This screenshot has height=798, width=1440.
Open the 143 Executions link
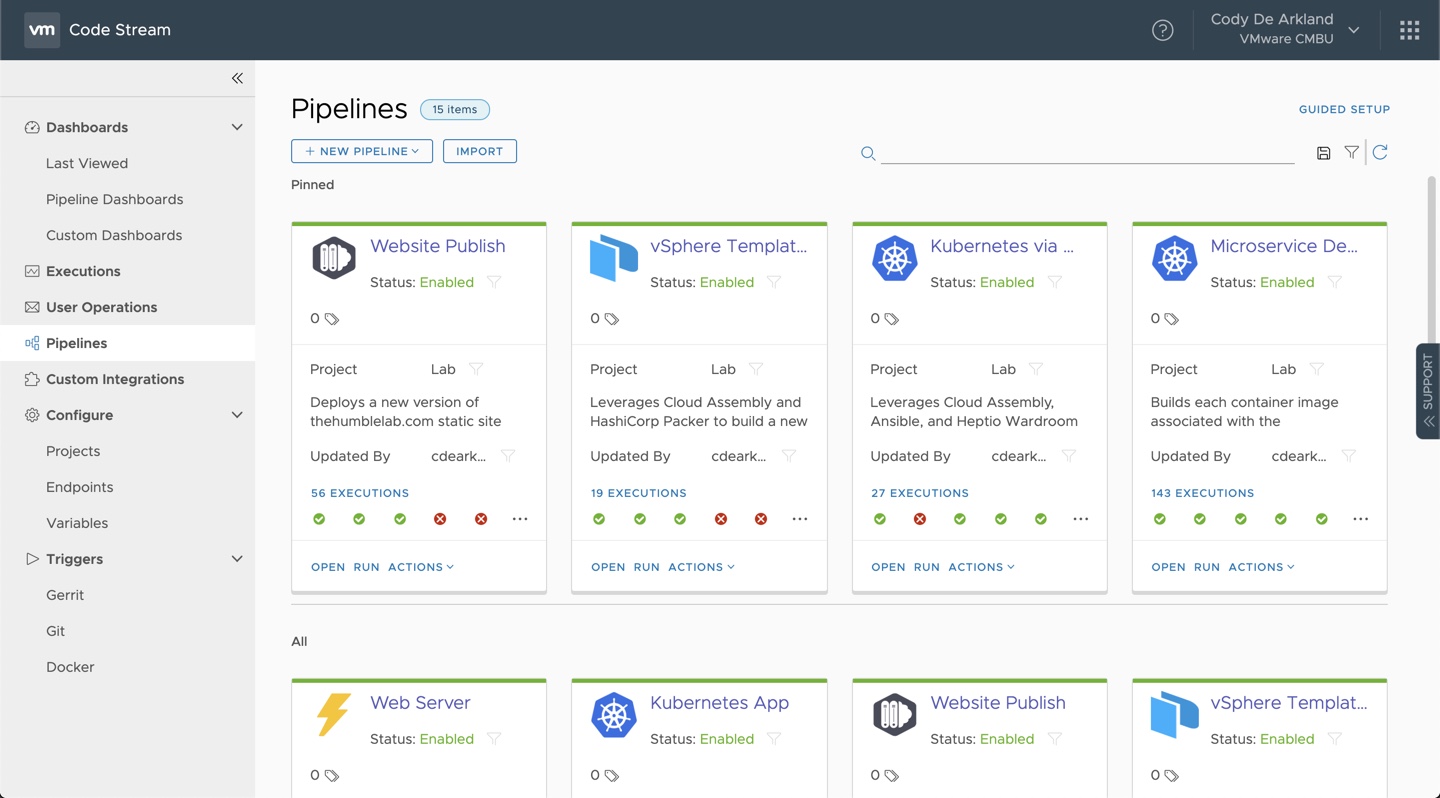click(1202, 493)
